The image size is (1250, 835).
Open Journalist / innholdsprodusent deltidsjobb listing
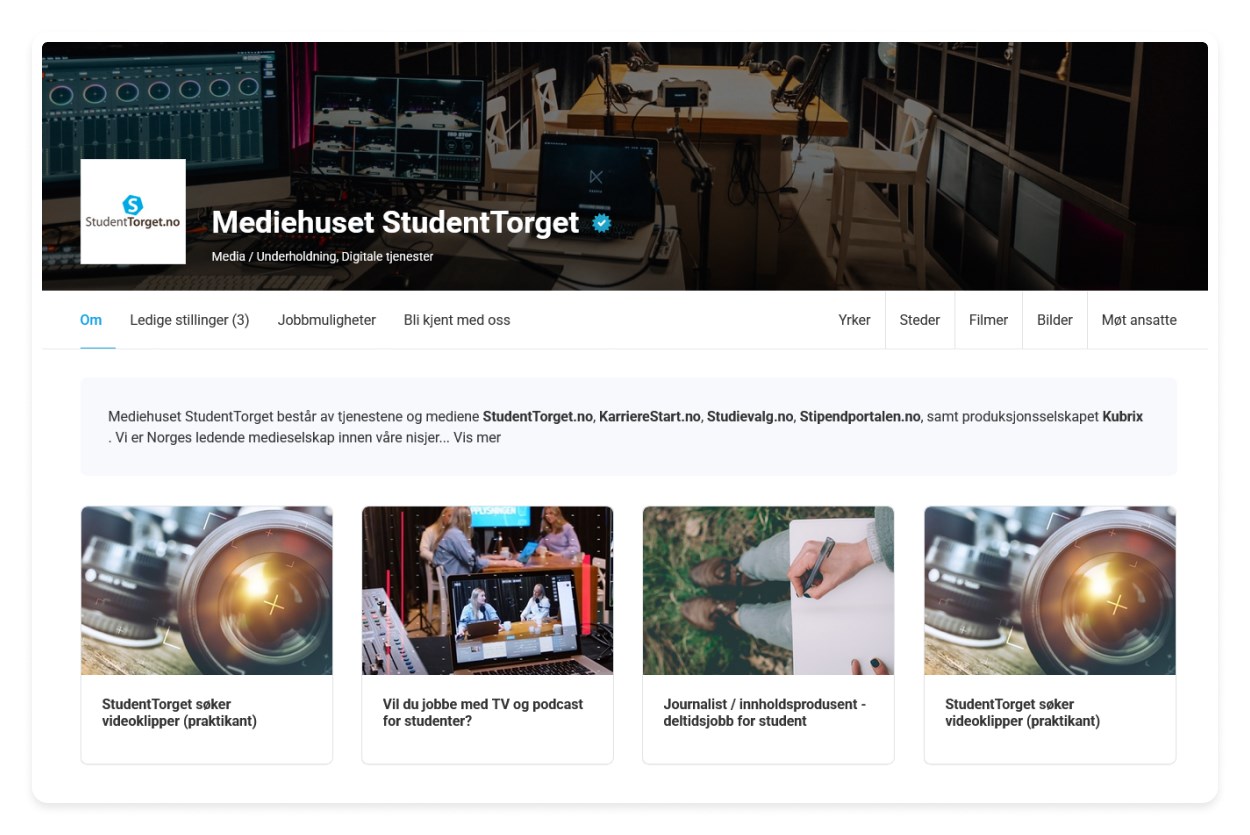pos(765,712)
